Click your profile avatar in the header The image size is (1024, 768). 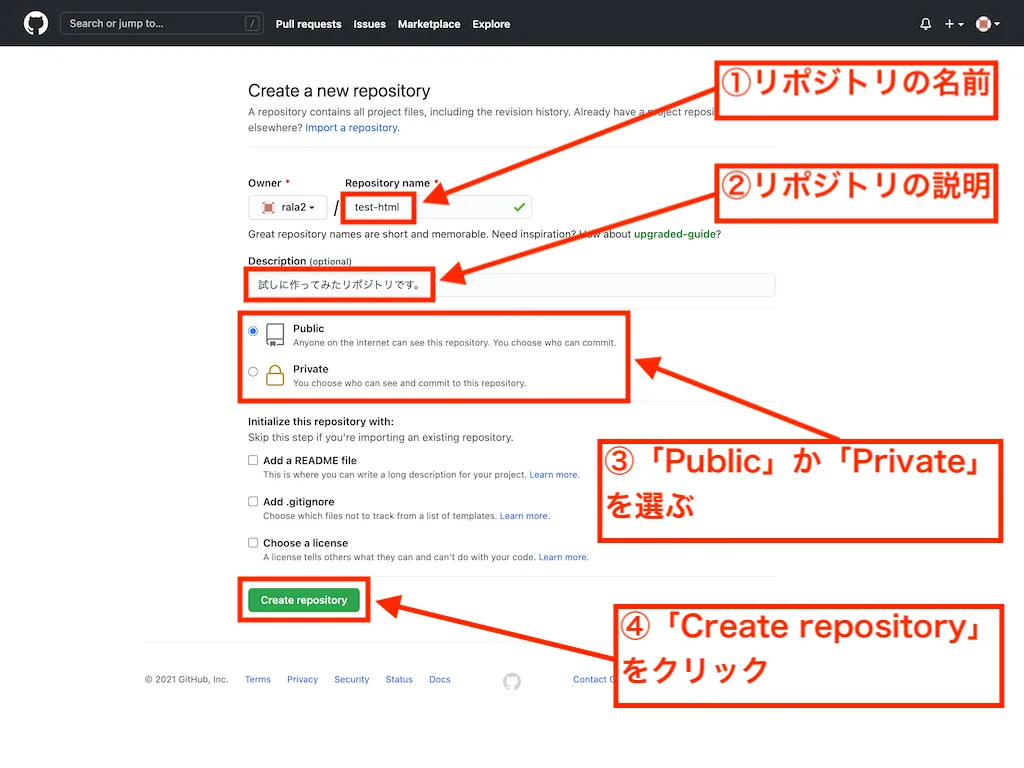(984, 23)
